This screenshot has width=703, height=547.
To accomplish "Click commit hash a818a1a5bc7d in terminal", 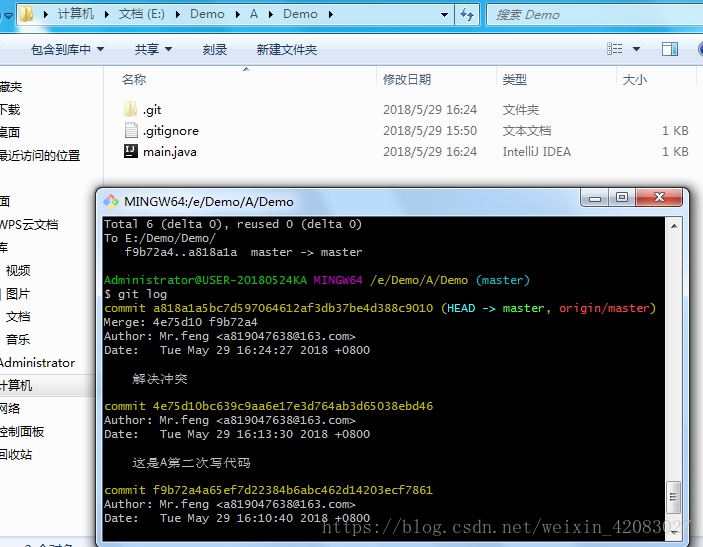I will [x=293, y=308].
